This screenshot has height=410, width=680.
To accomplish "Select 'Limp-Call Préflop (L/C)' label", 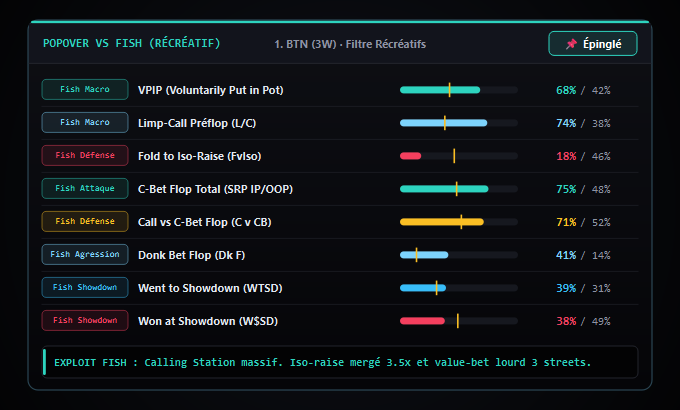I will click(x=197, y=123).
